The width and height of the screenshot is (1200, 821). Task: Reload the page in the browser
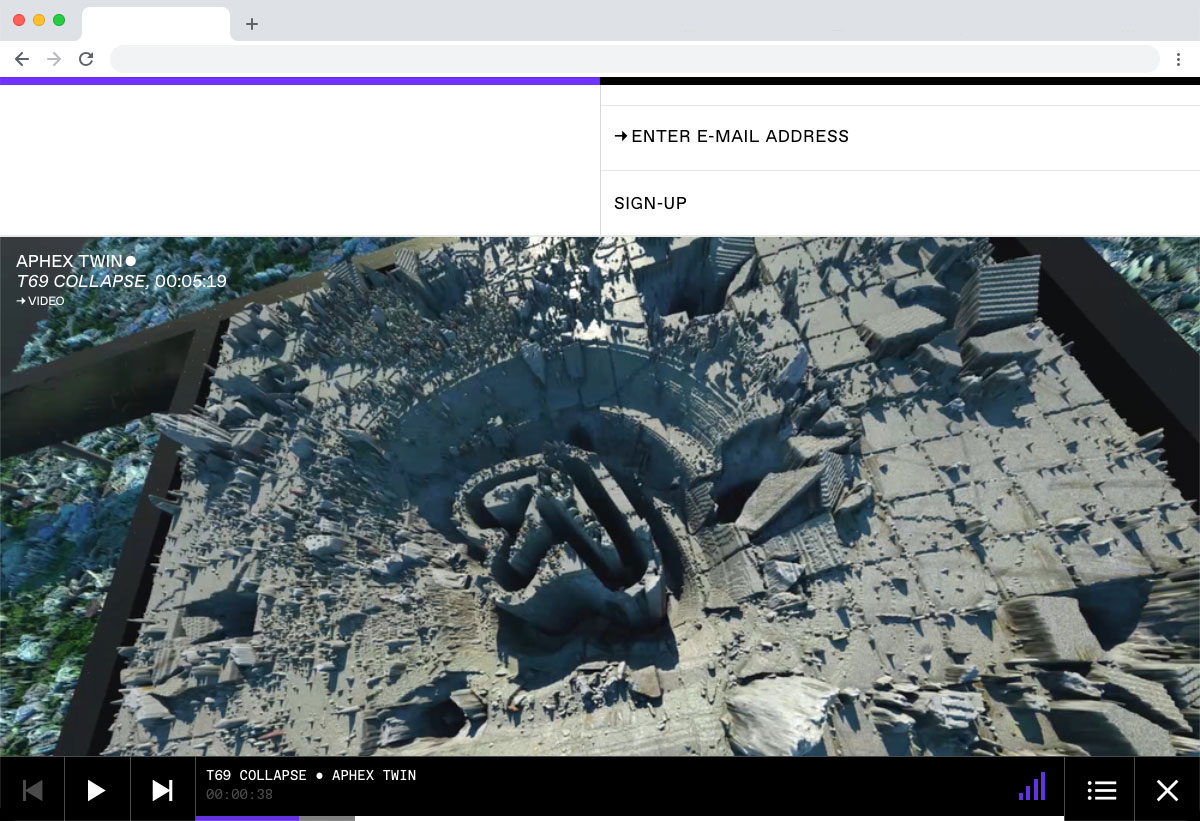click(x=86, y=59)
